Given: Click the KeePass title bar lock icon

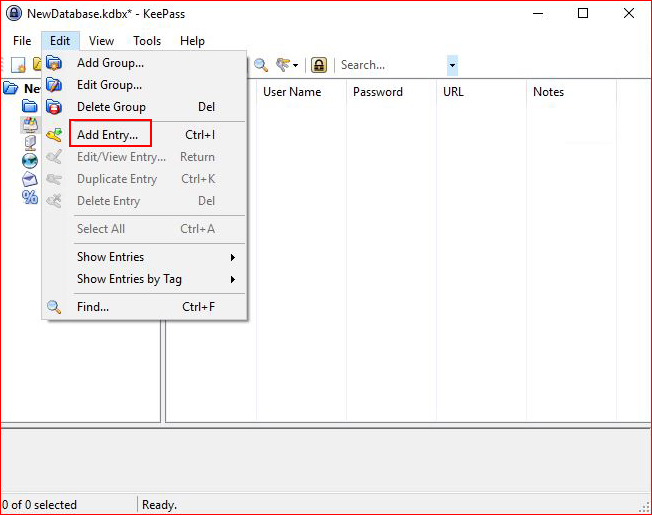Looking at the screenshot, I should click(x=14, y=13).
